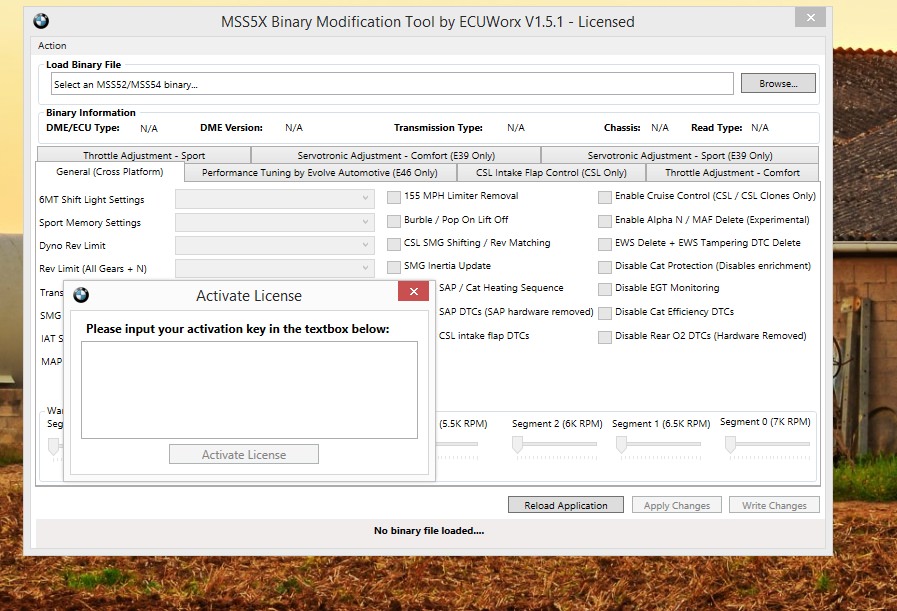Viewport: 897px width, 611px height.
Task: Close the Activate License dialog
Action: [414, 291]
